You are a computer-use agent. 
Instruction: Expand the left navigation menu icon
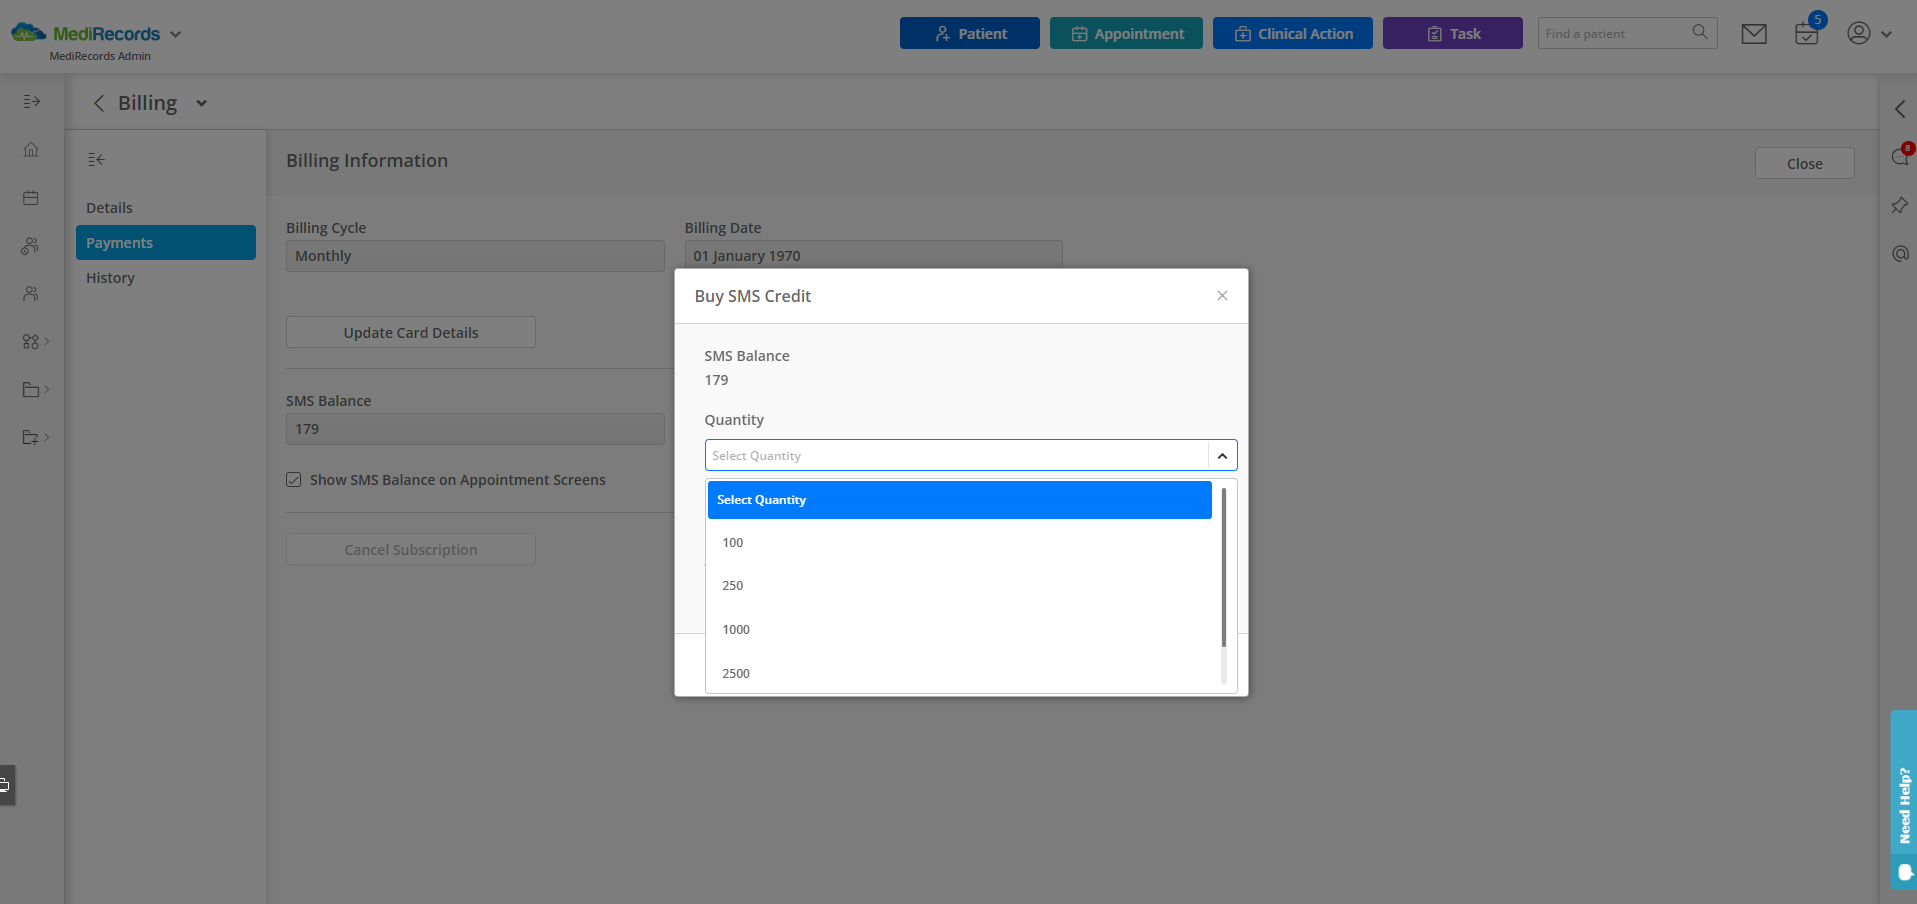coord(31,101)
